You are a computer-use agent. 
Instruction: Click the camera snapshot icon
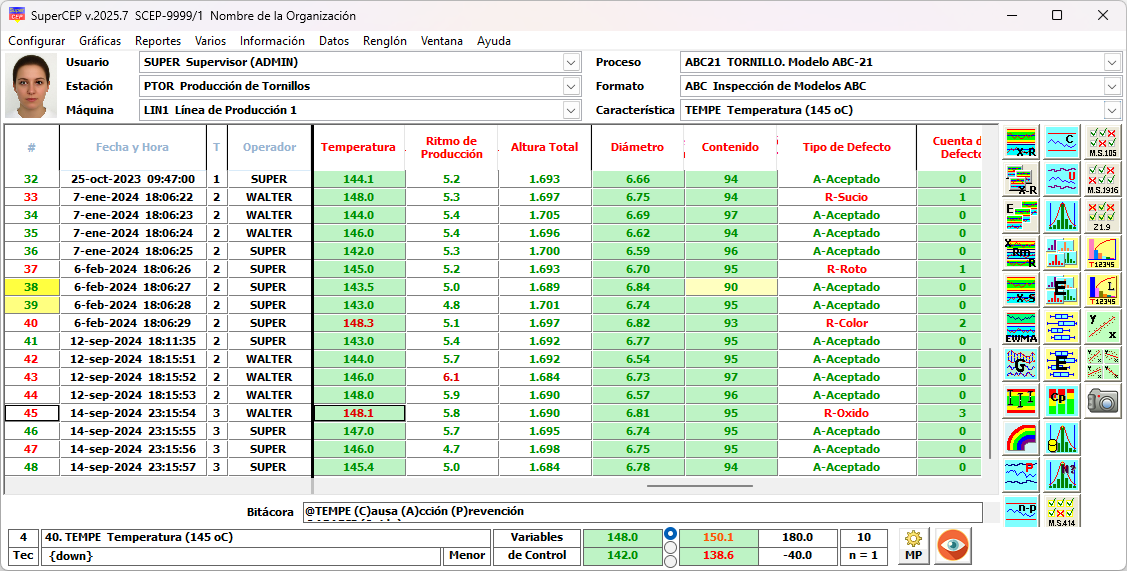(x=1102, y=400)
